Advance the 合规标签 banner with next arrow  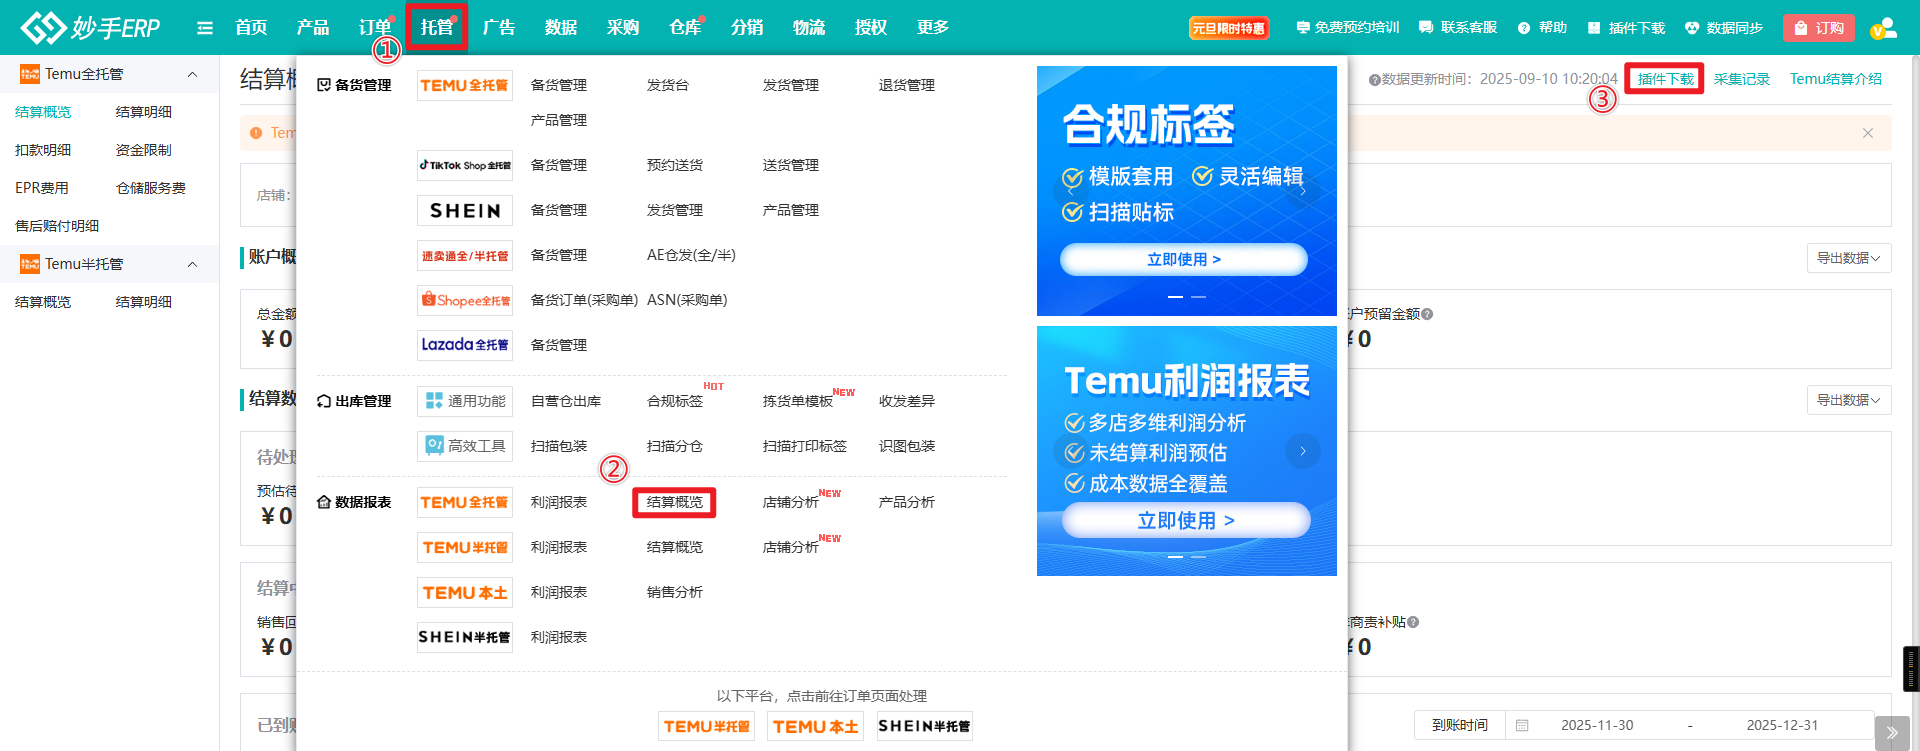click(1302, 190)
